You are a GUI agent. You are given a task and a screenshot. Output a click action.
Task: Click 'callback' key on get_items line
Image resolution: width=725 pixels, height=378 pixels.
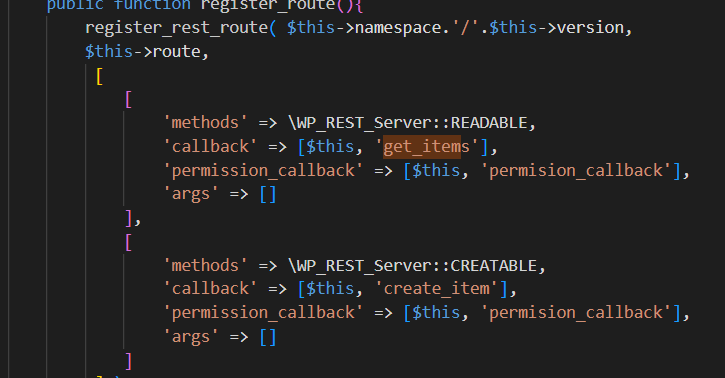(210, 147)
